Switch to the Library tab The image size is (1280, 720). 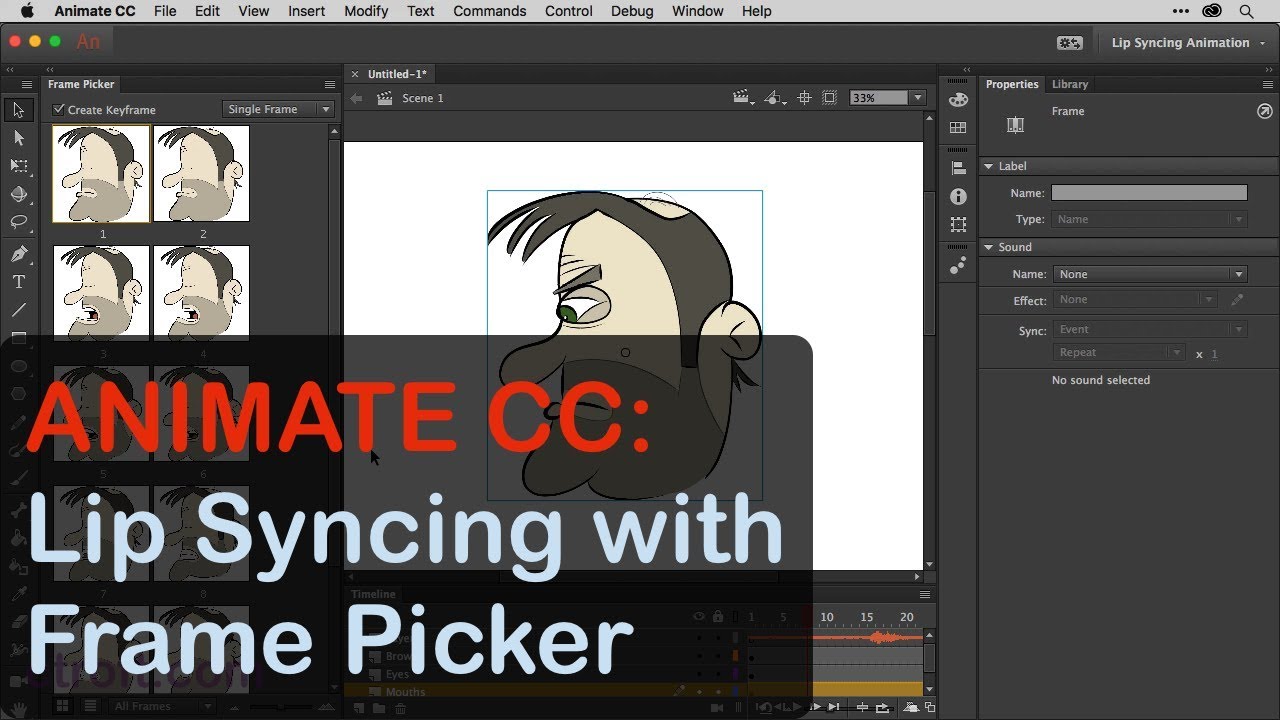point(1069,85)
